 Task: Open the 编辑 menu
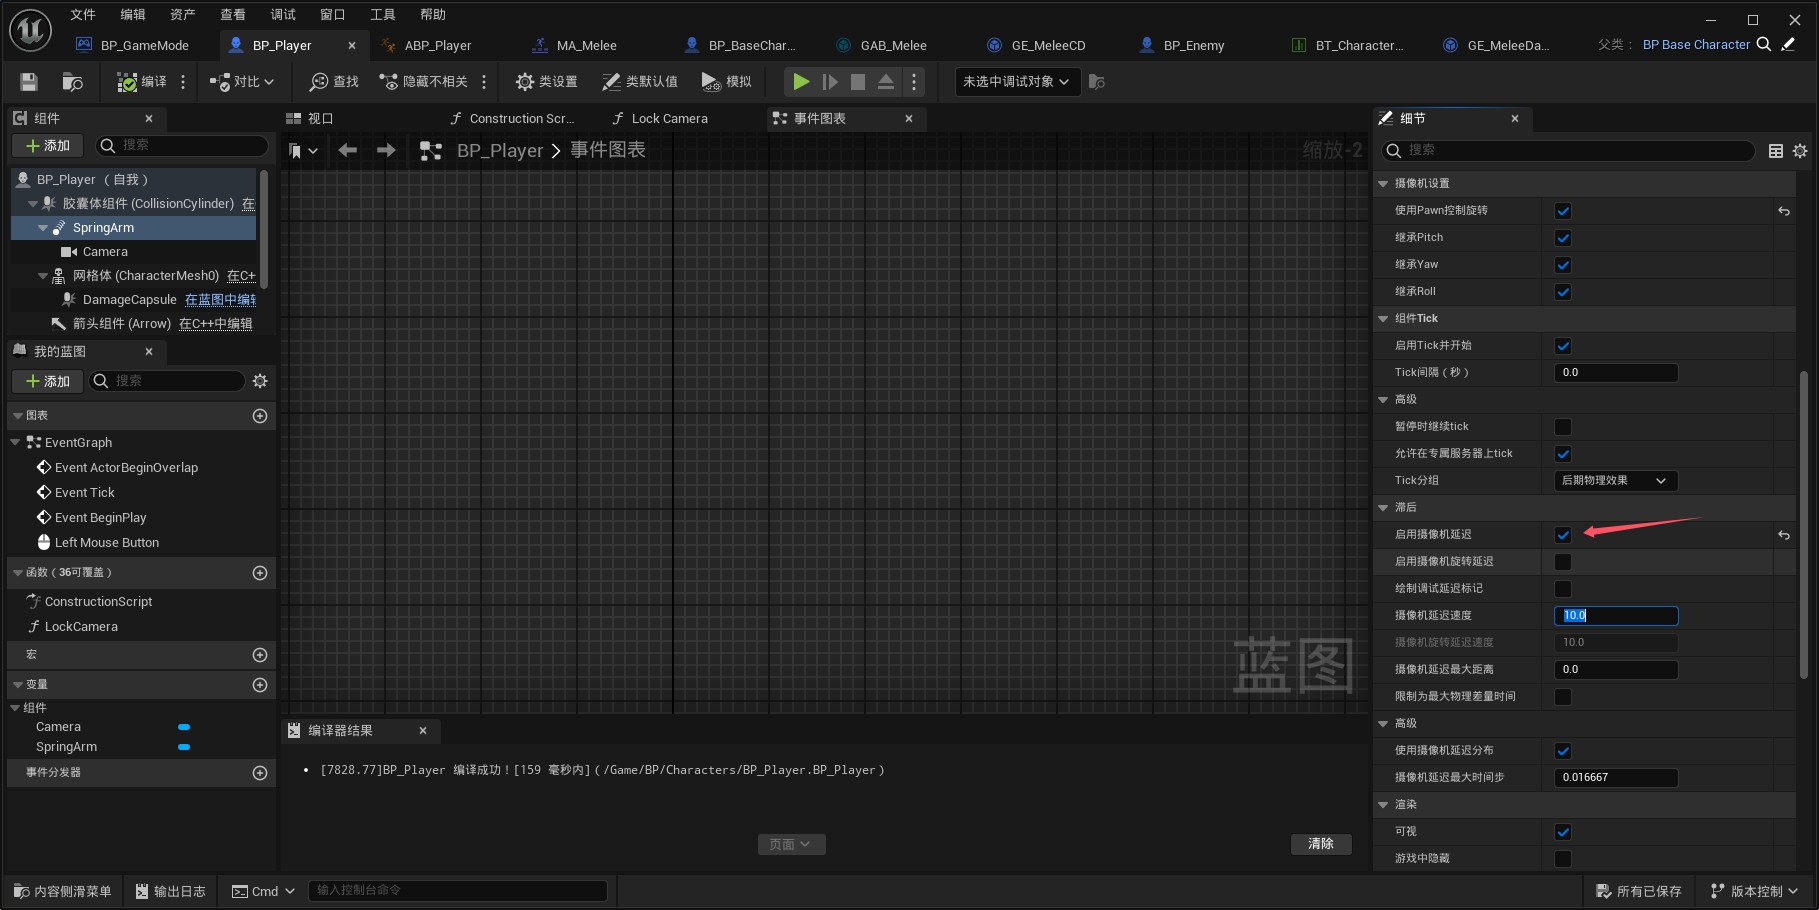133,14
